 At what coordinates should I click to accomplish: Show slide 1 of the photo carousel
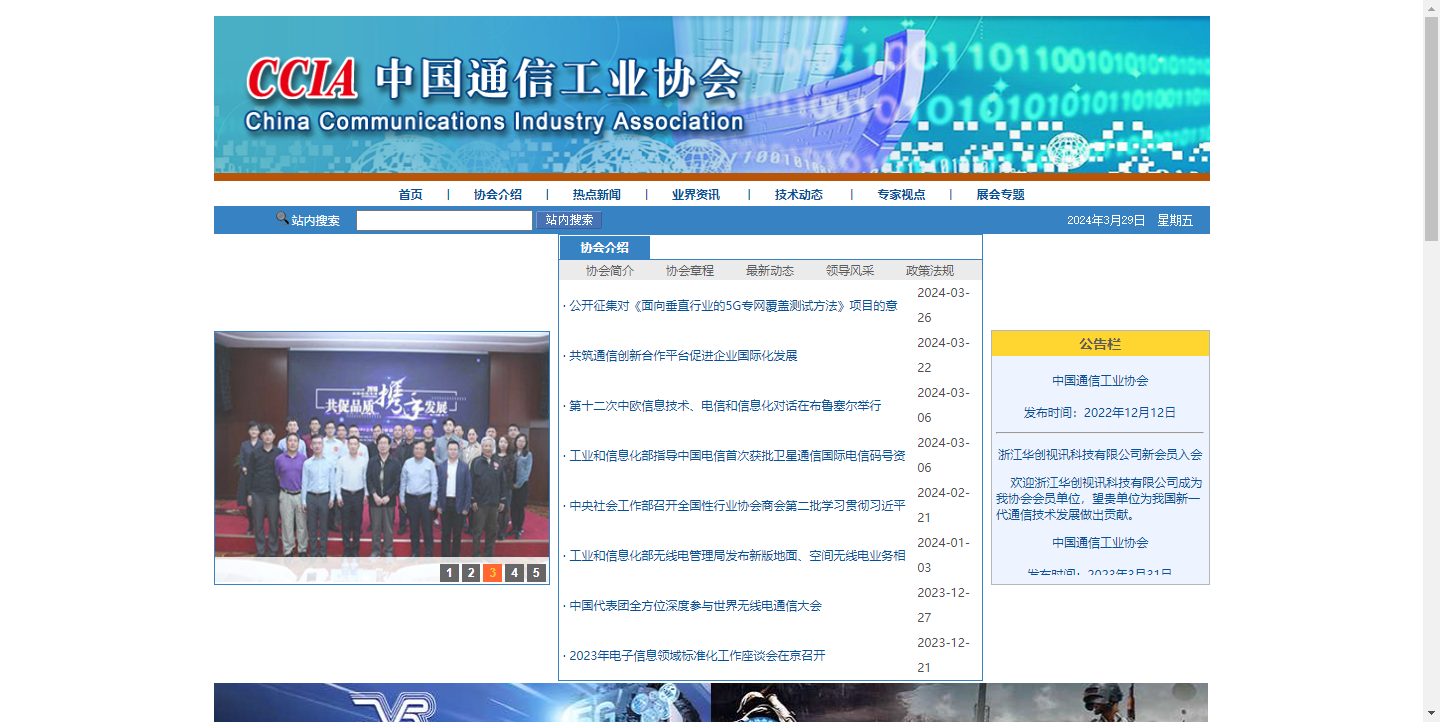(449, 573)
